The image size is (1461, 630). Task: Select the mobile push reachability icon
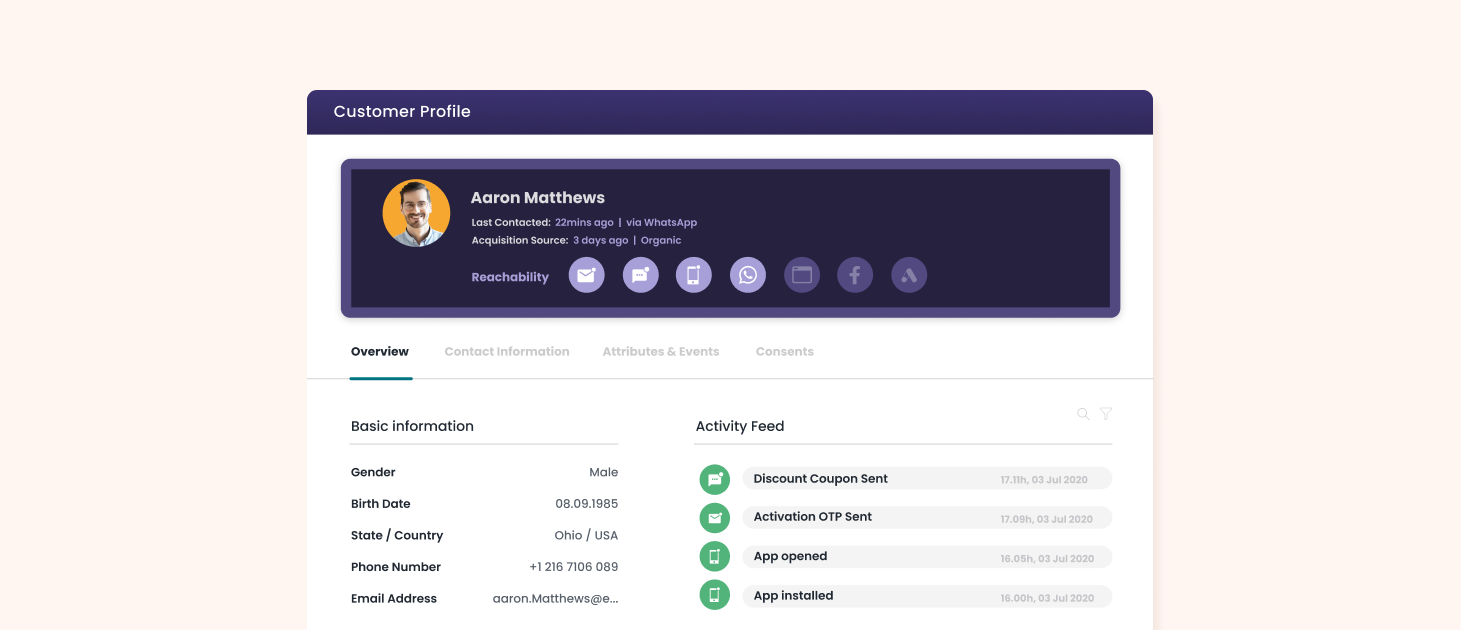tap(694, 275)
